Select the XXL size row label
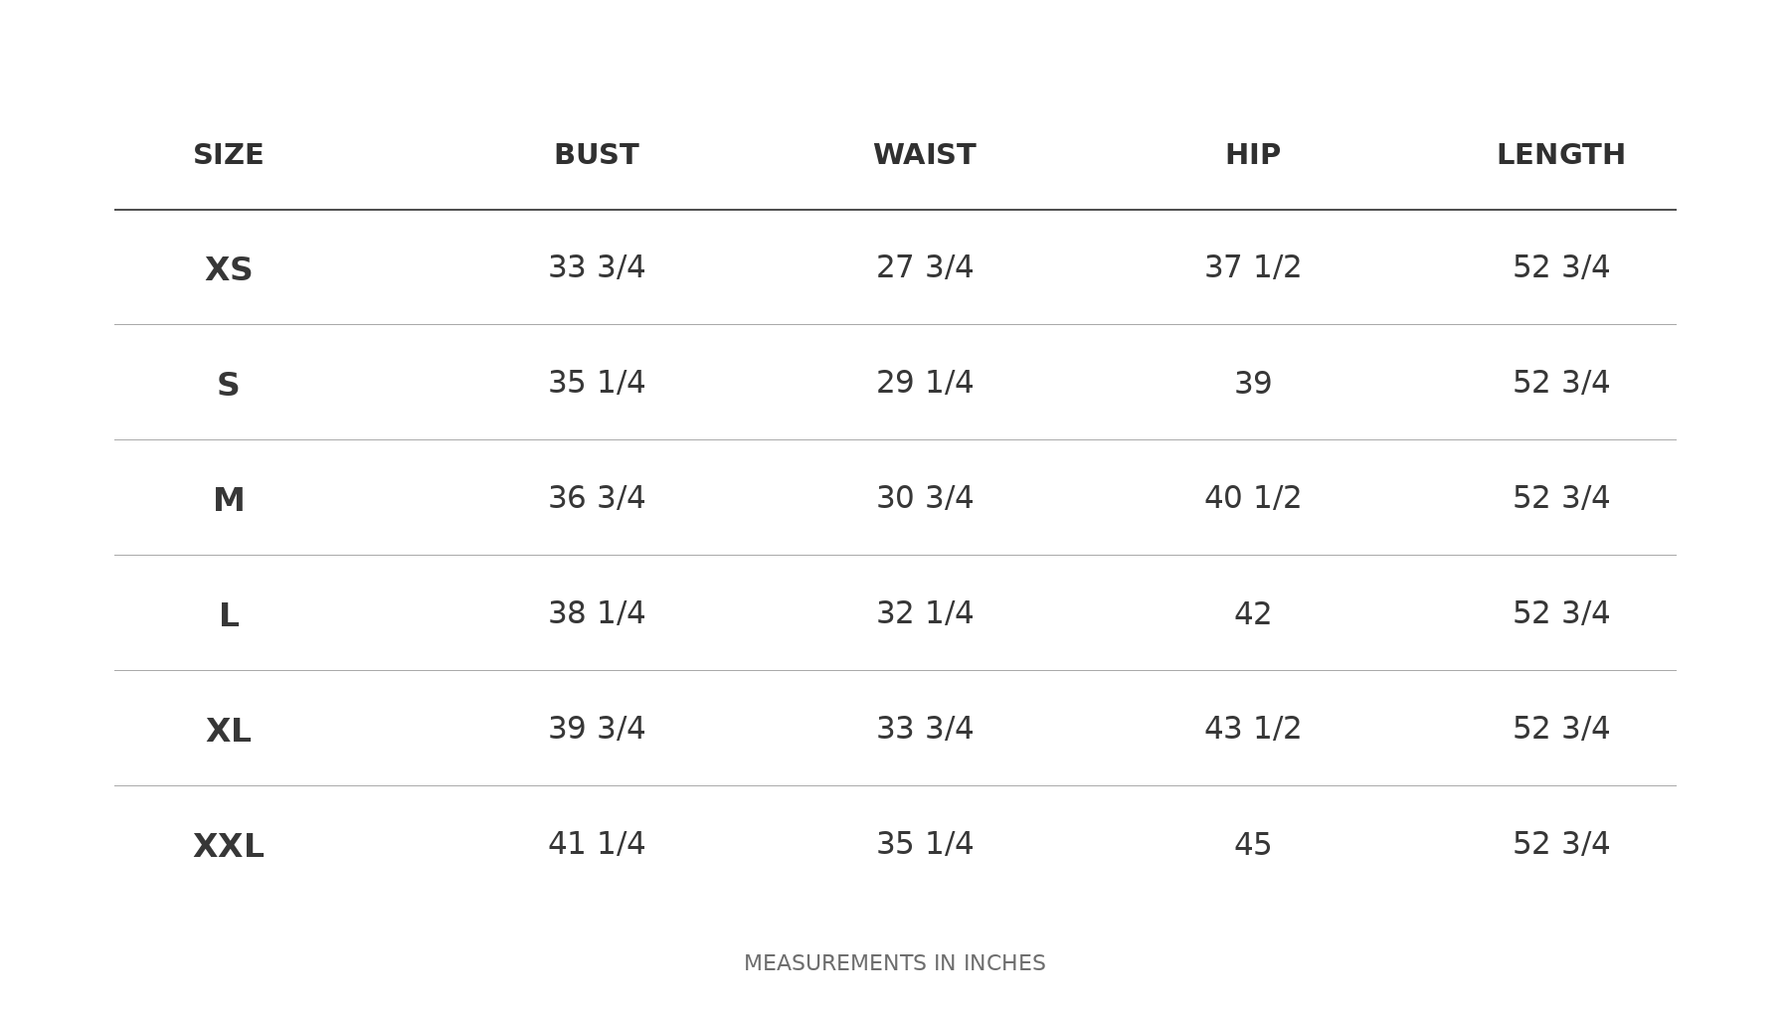Viewport: 1790px width, 1014px height. 228,846
